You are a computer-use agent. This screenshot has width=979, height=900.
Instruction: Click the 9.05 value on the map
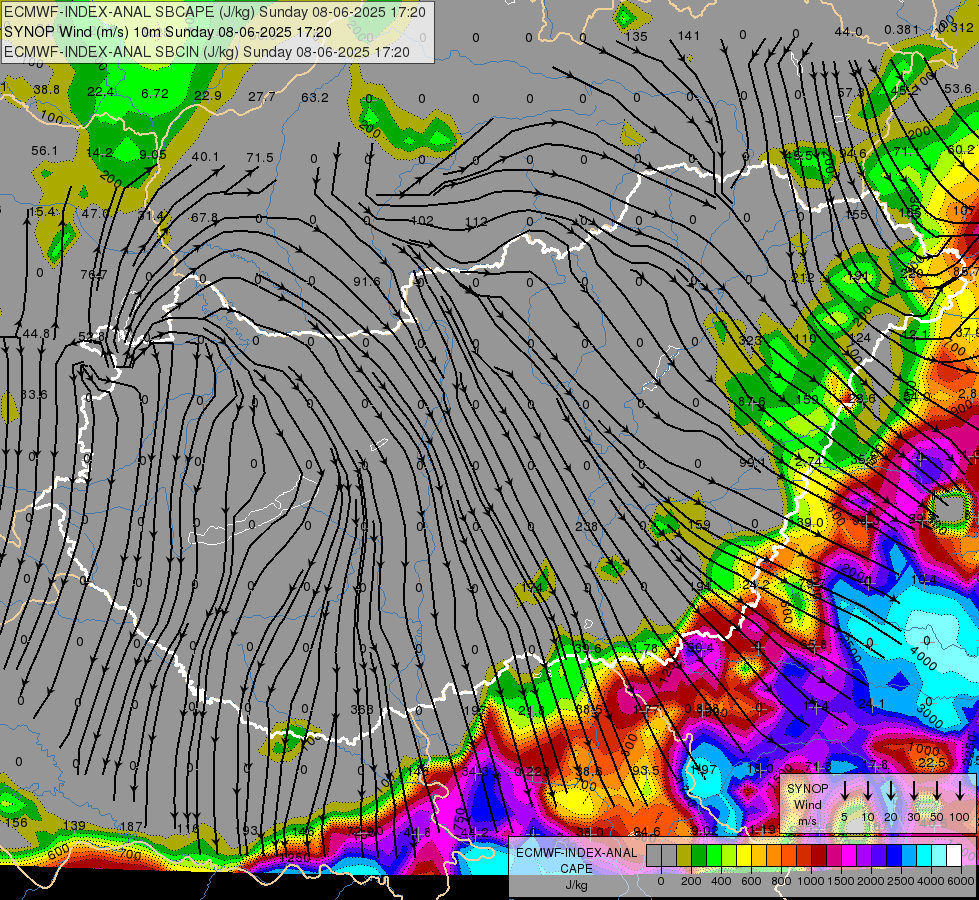[153, 154]
